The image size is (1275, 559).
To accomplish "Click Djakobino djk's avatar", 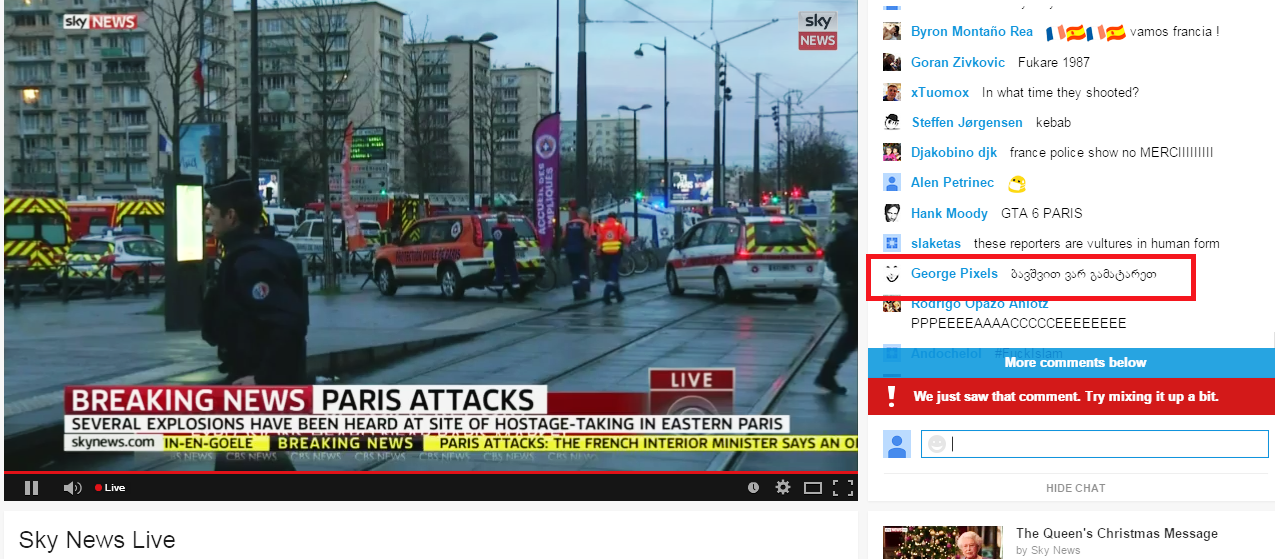I will (x=892, y=153).
